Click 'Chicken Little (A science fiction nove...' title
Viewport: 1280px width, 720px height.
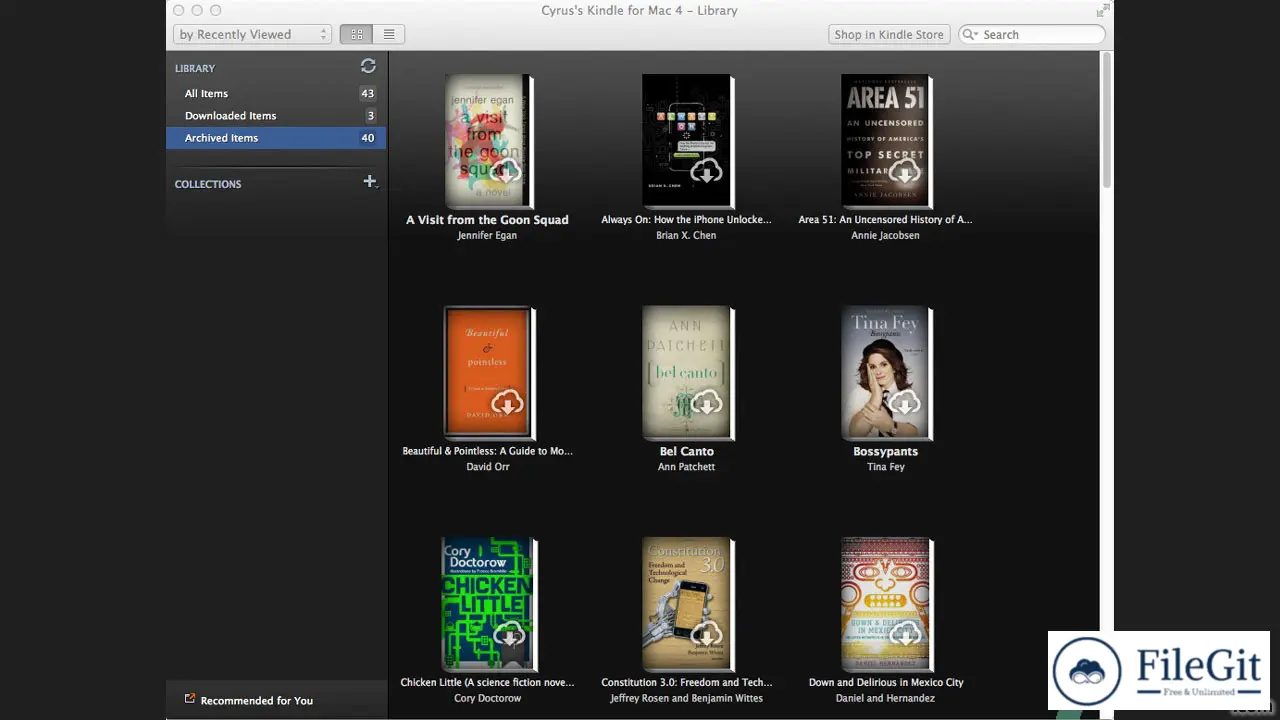(x=487, y=682)
